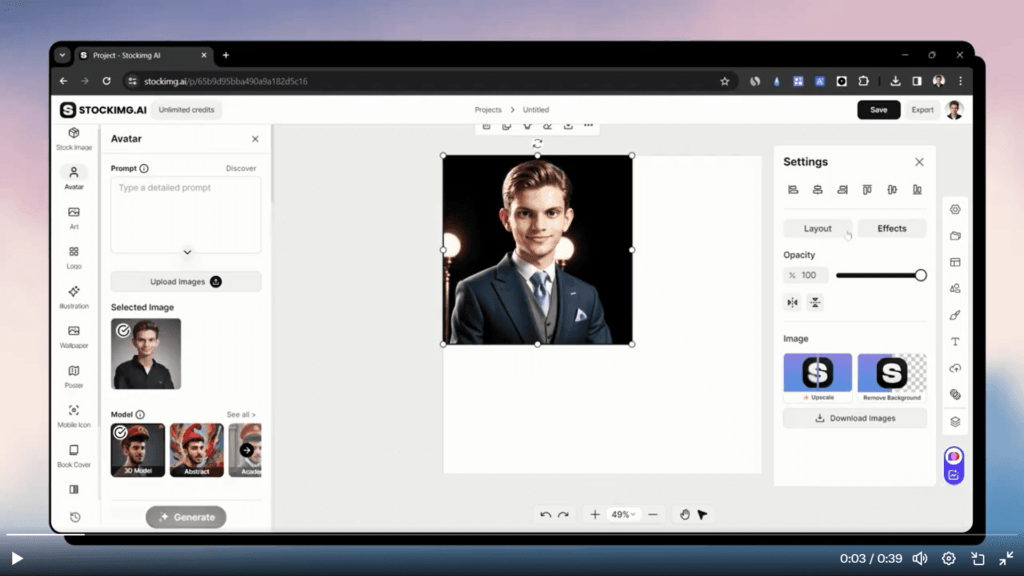
Task: Open the Stock Image tool in sidebar
Action: coord(74,138)
